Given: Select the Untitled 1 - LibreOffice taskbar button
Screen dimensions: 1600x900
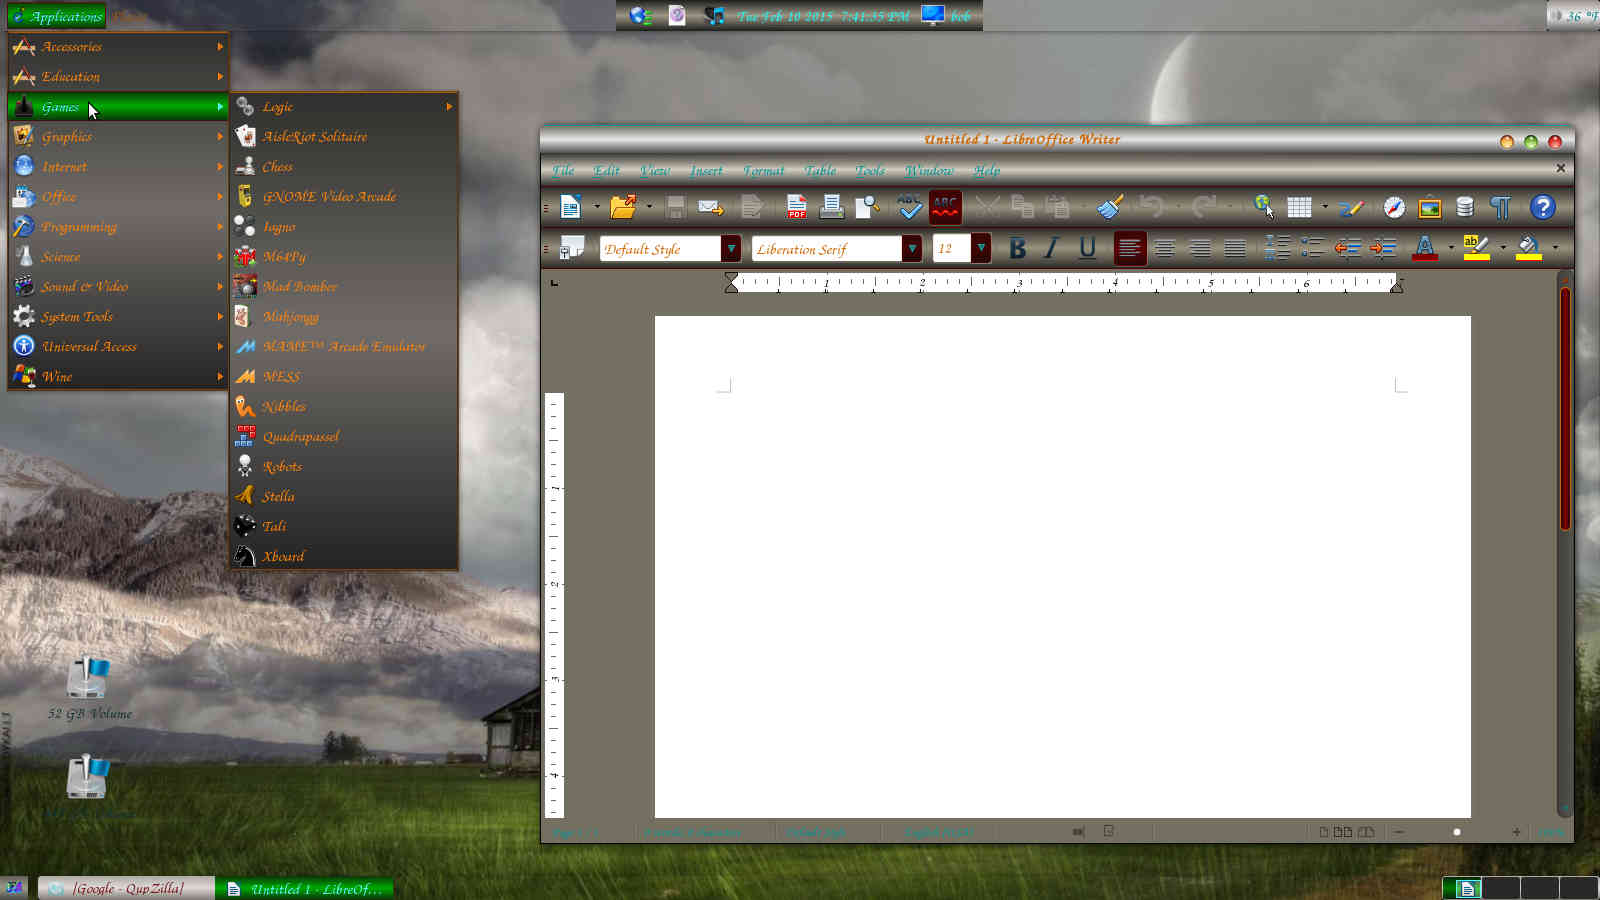Looking at the screenshot, I should click(305, 888).
